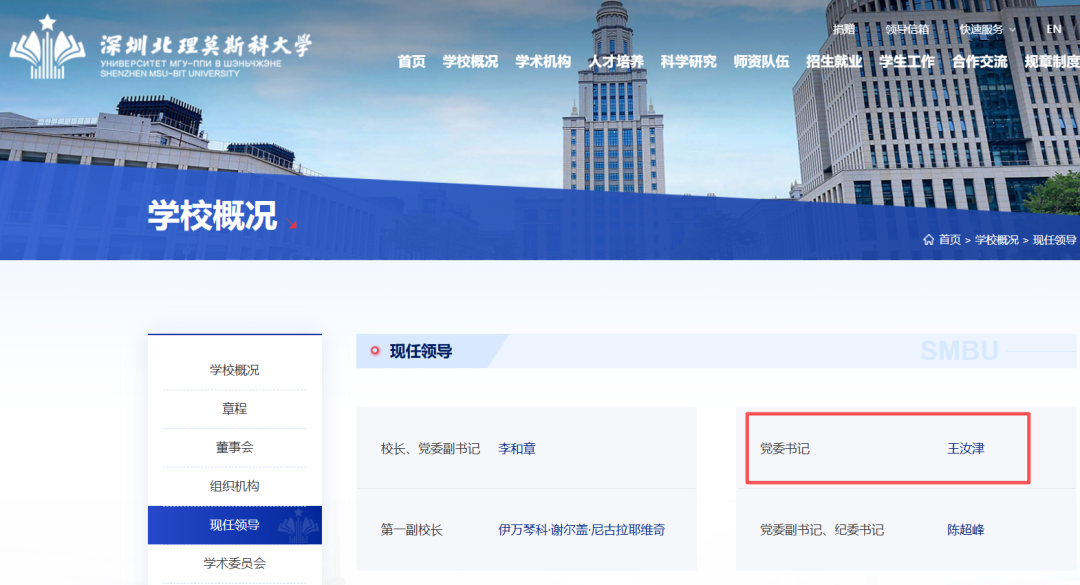Go to 首页 in main navigation
Image resolution: width=1080 pixels, height=585 pixels.
click(x=411, y=61)
